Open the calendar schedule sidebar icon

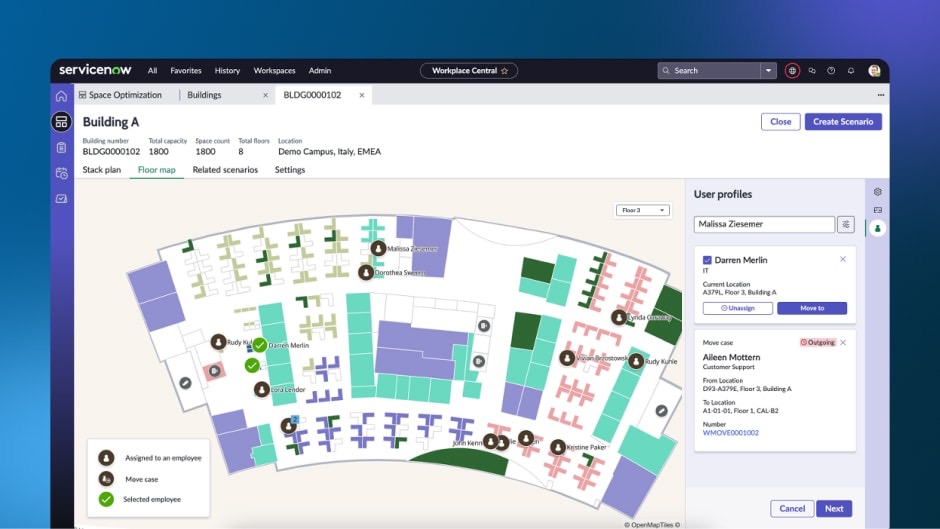(61, 173)
